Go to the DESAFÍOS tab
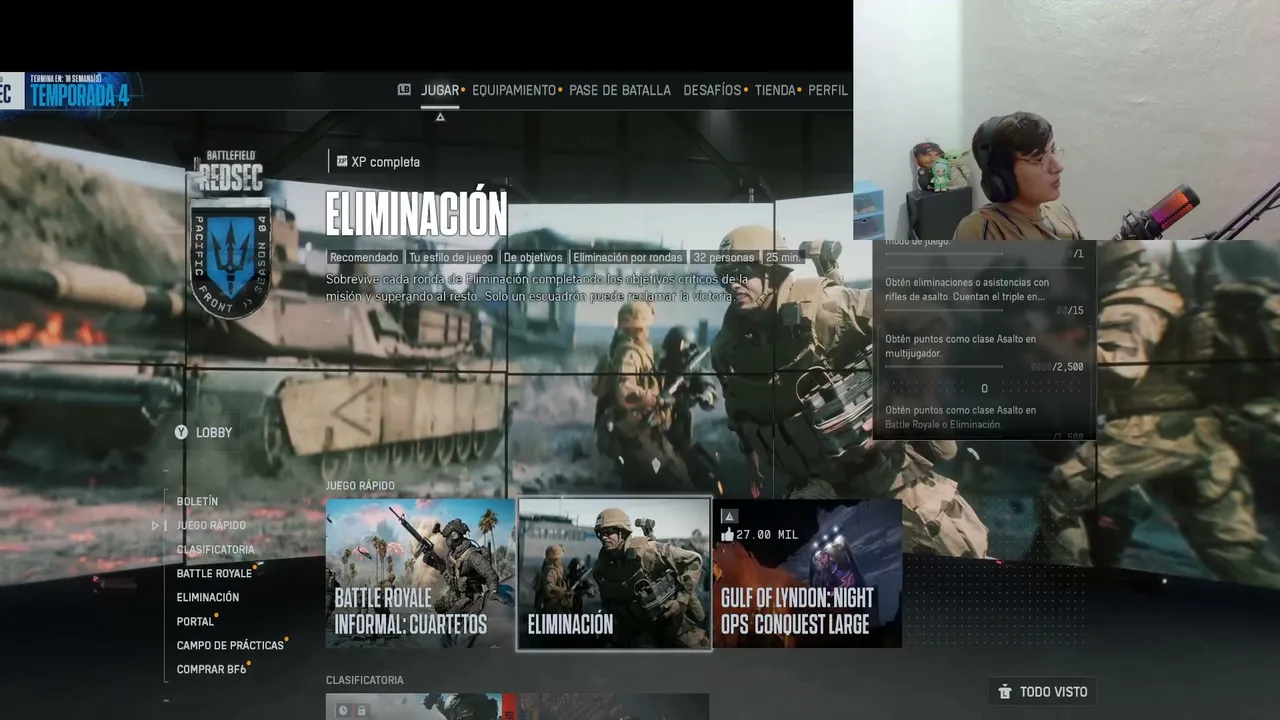 (x=712, y=90)
